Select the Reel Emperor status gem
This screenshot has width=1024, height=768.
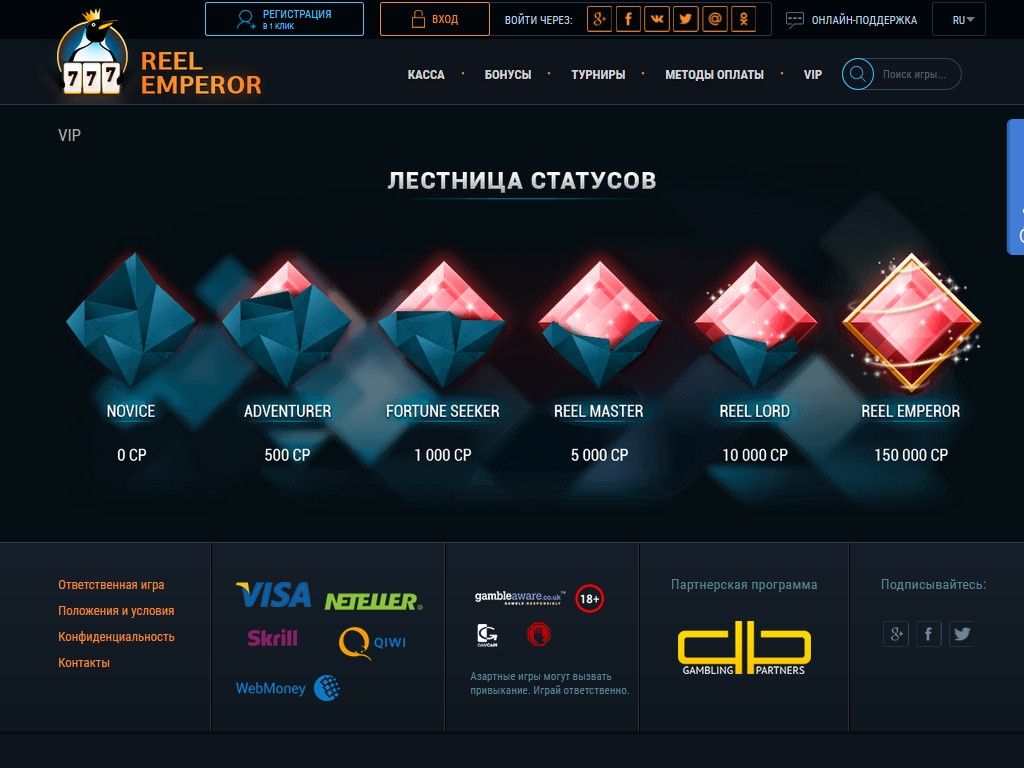(911, 323)
